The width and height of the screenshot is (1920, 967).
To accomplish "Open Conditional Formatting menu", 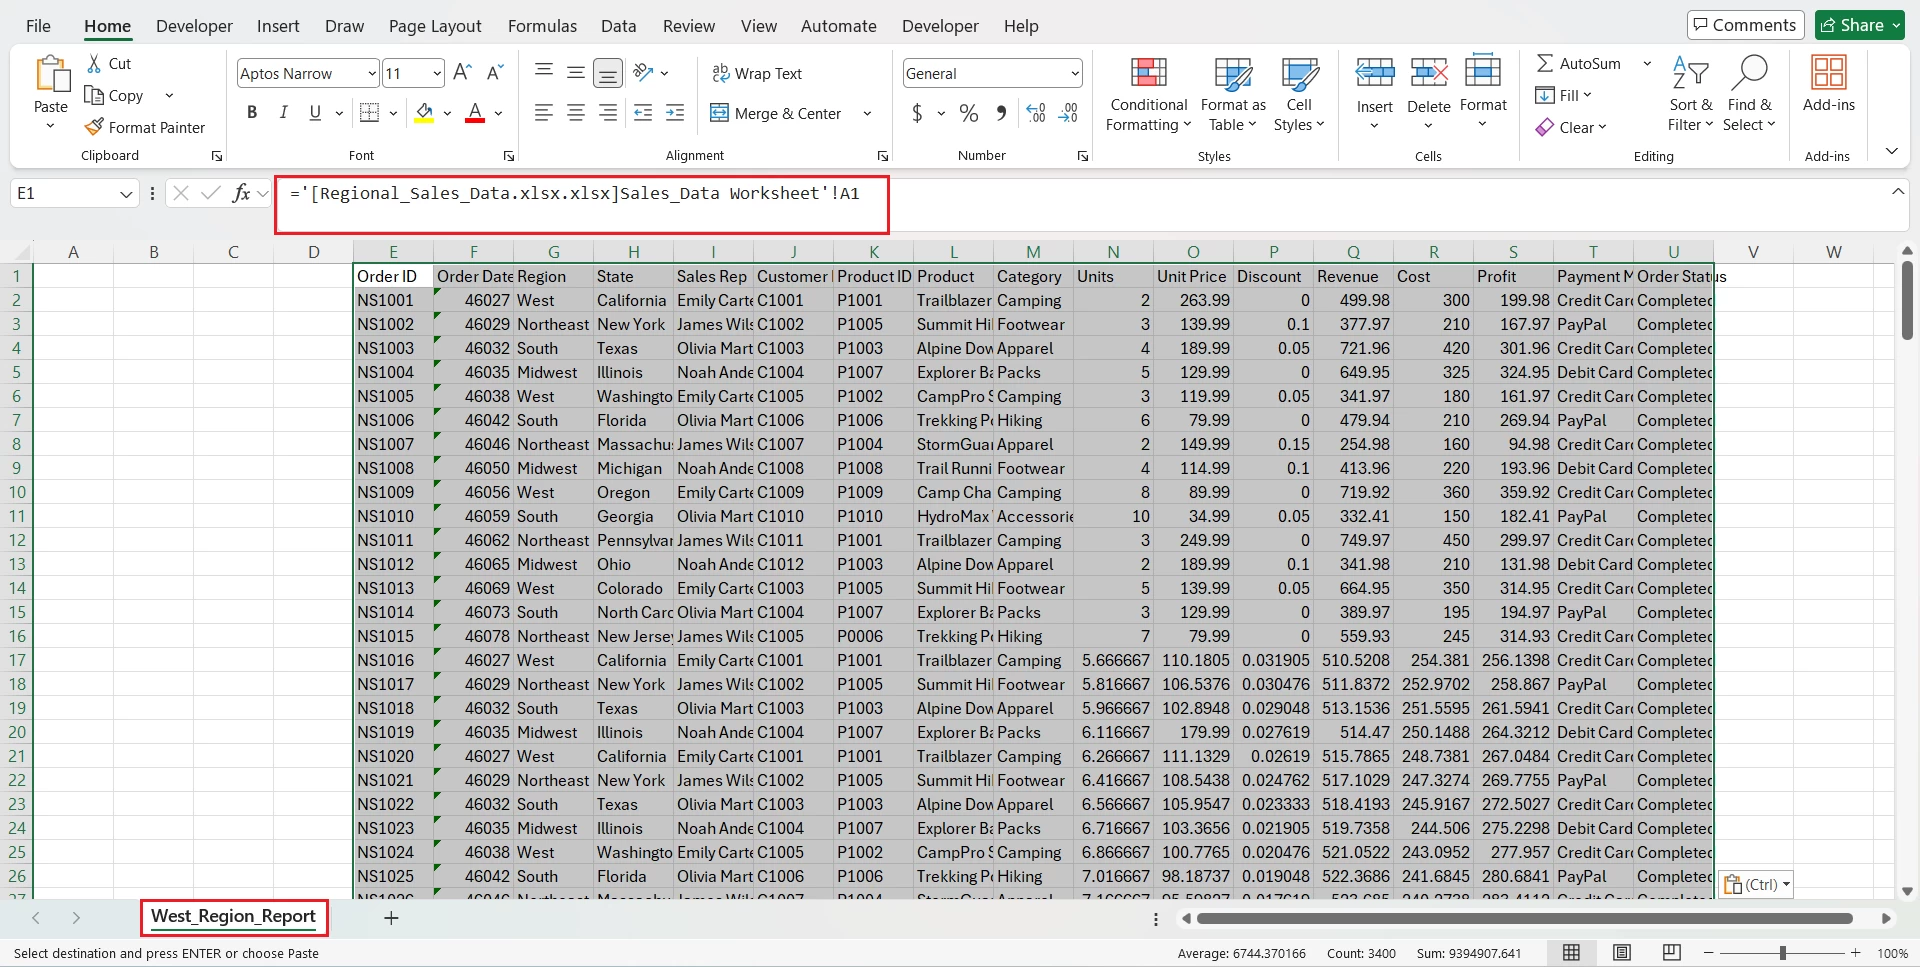I will tap(1148, 95).
